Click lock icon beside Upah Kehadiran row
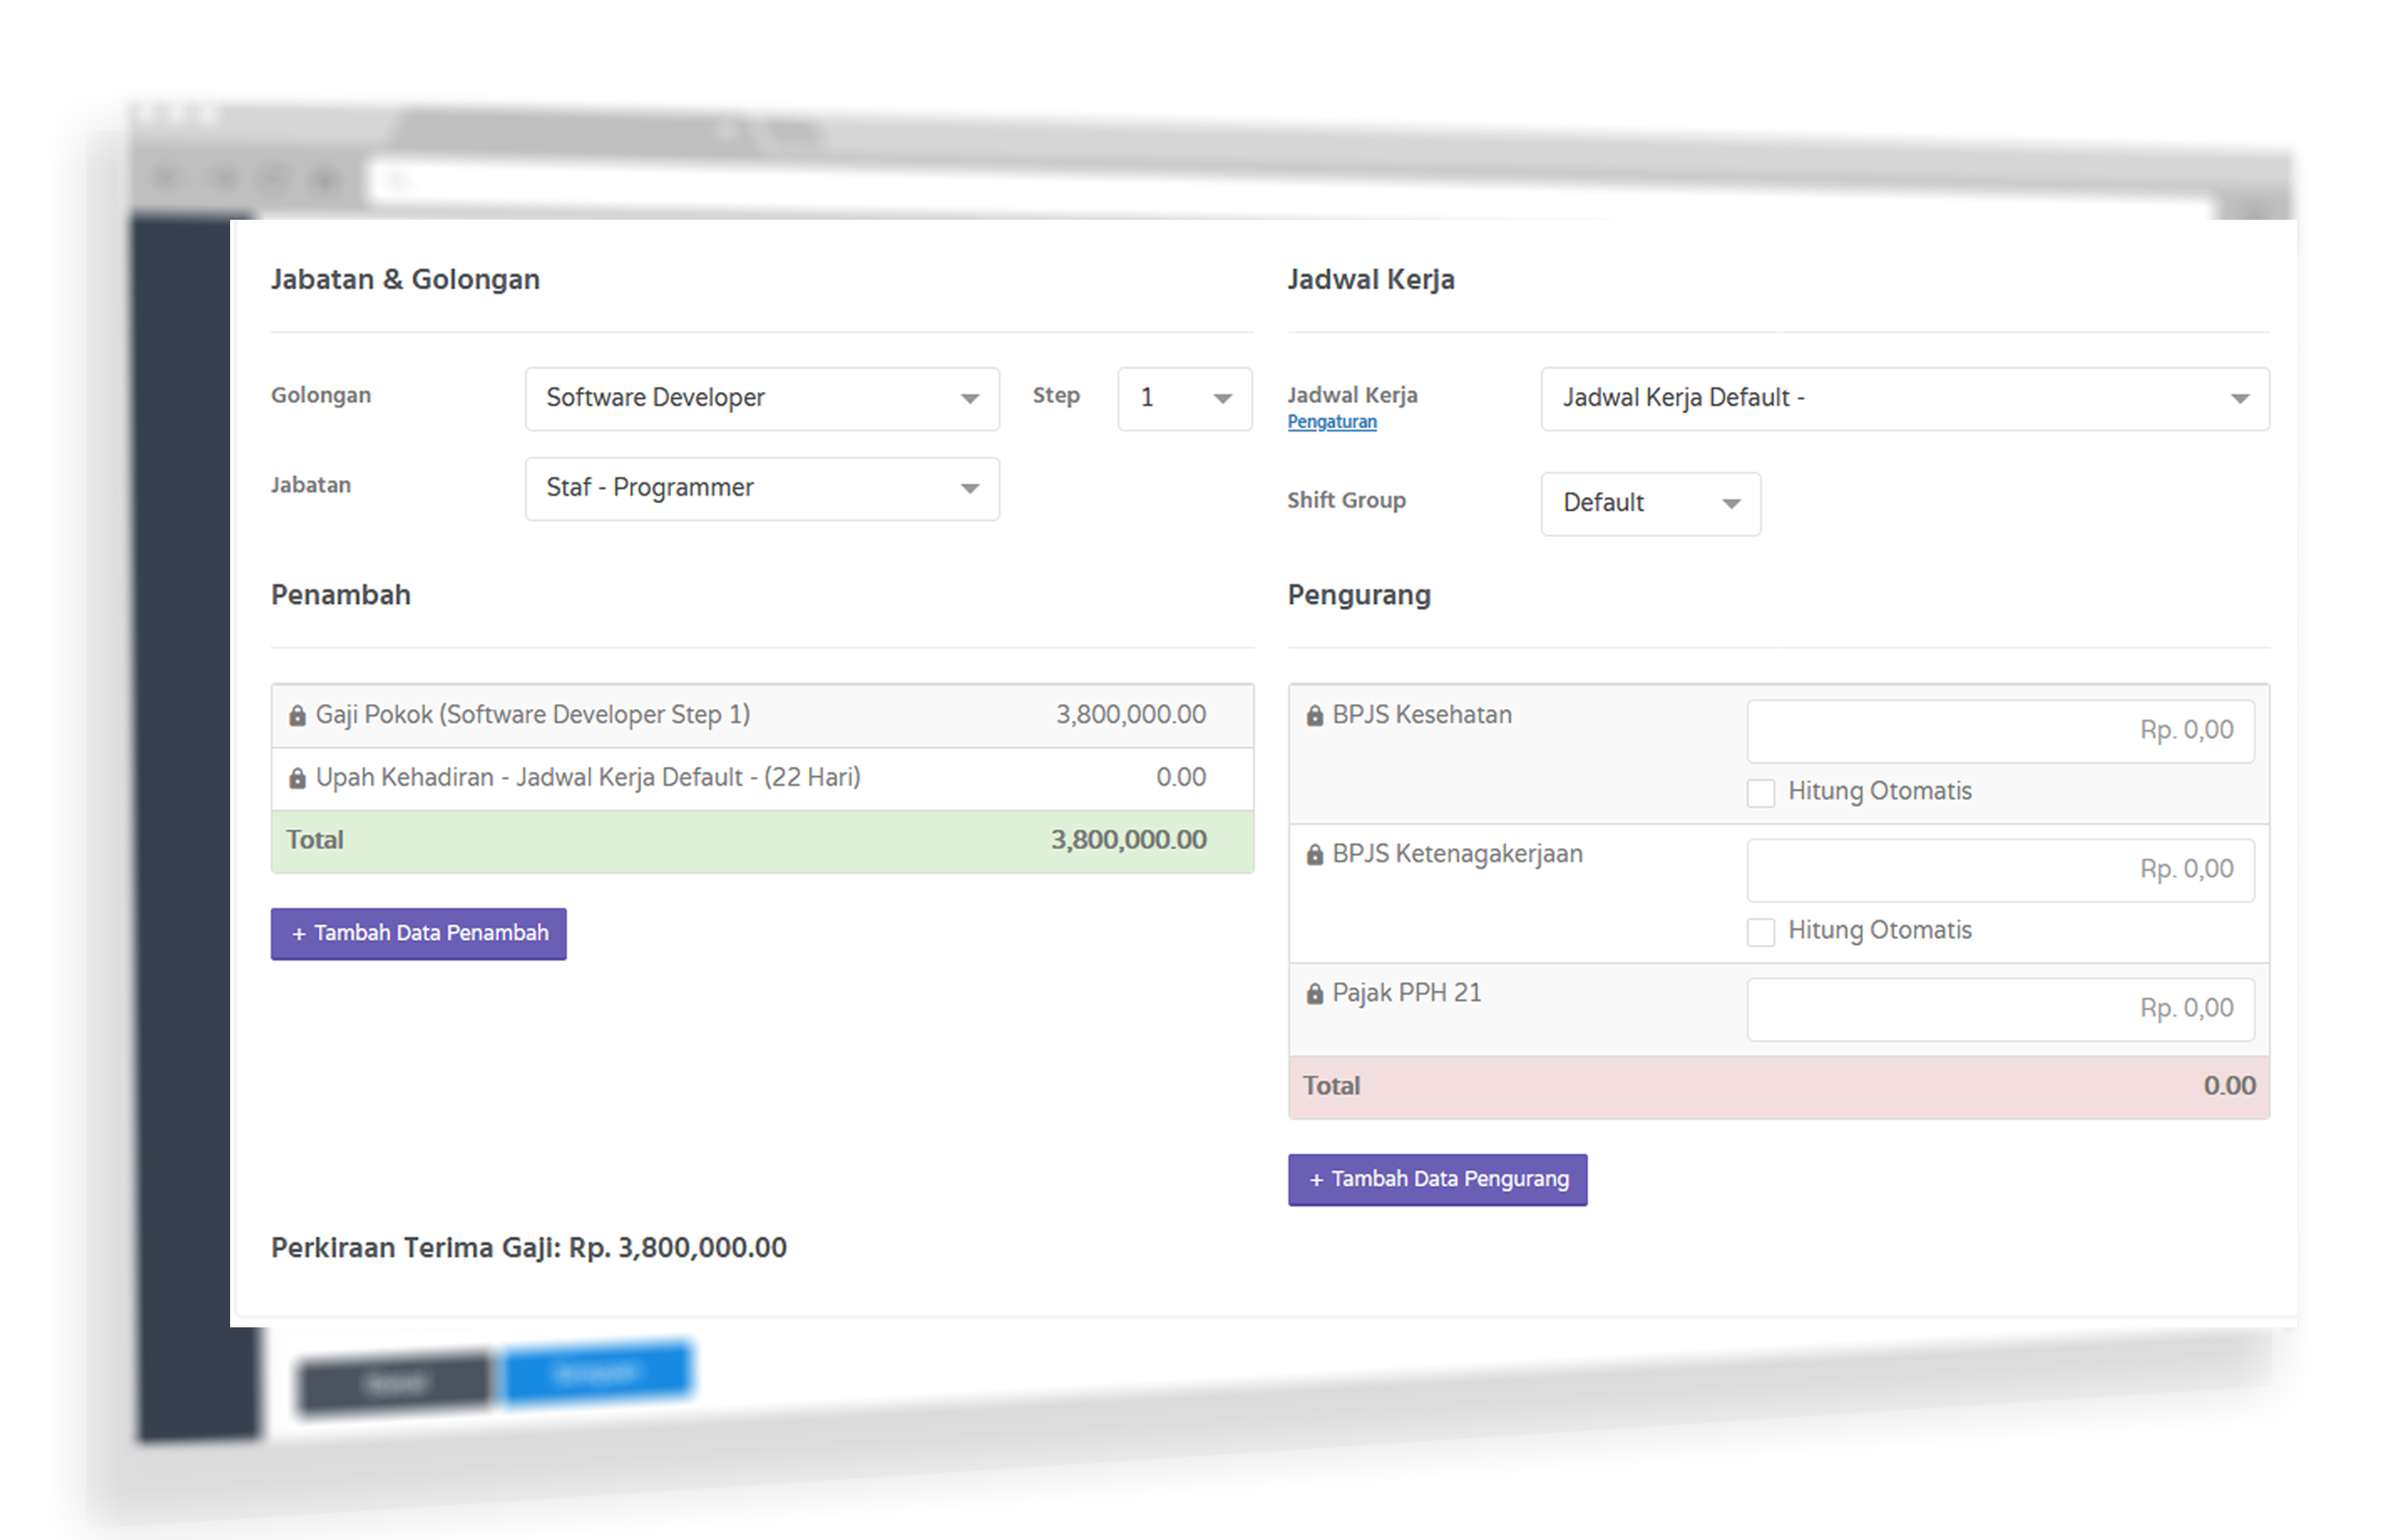2405x1540 pixels. point(297,778)
